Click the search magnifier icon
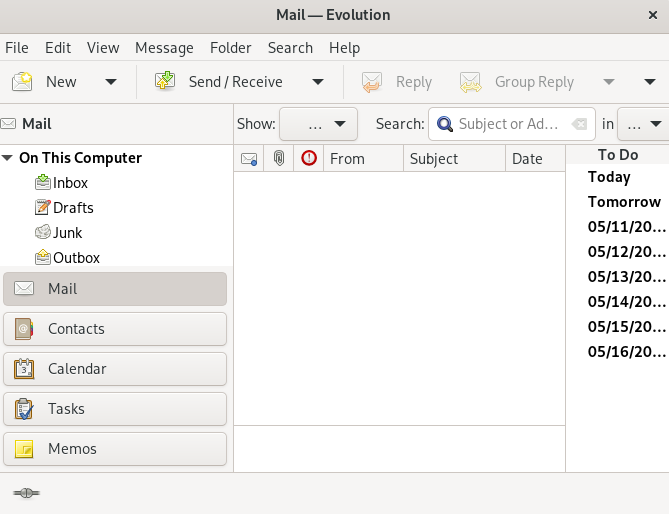This screenshot has width=669, height=514. (444, 124)
